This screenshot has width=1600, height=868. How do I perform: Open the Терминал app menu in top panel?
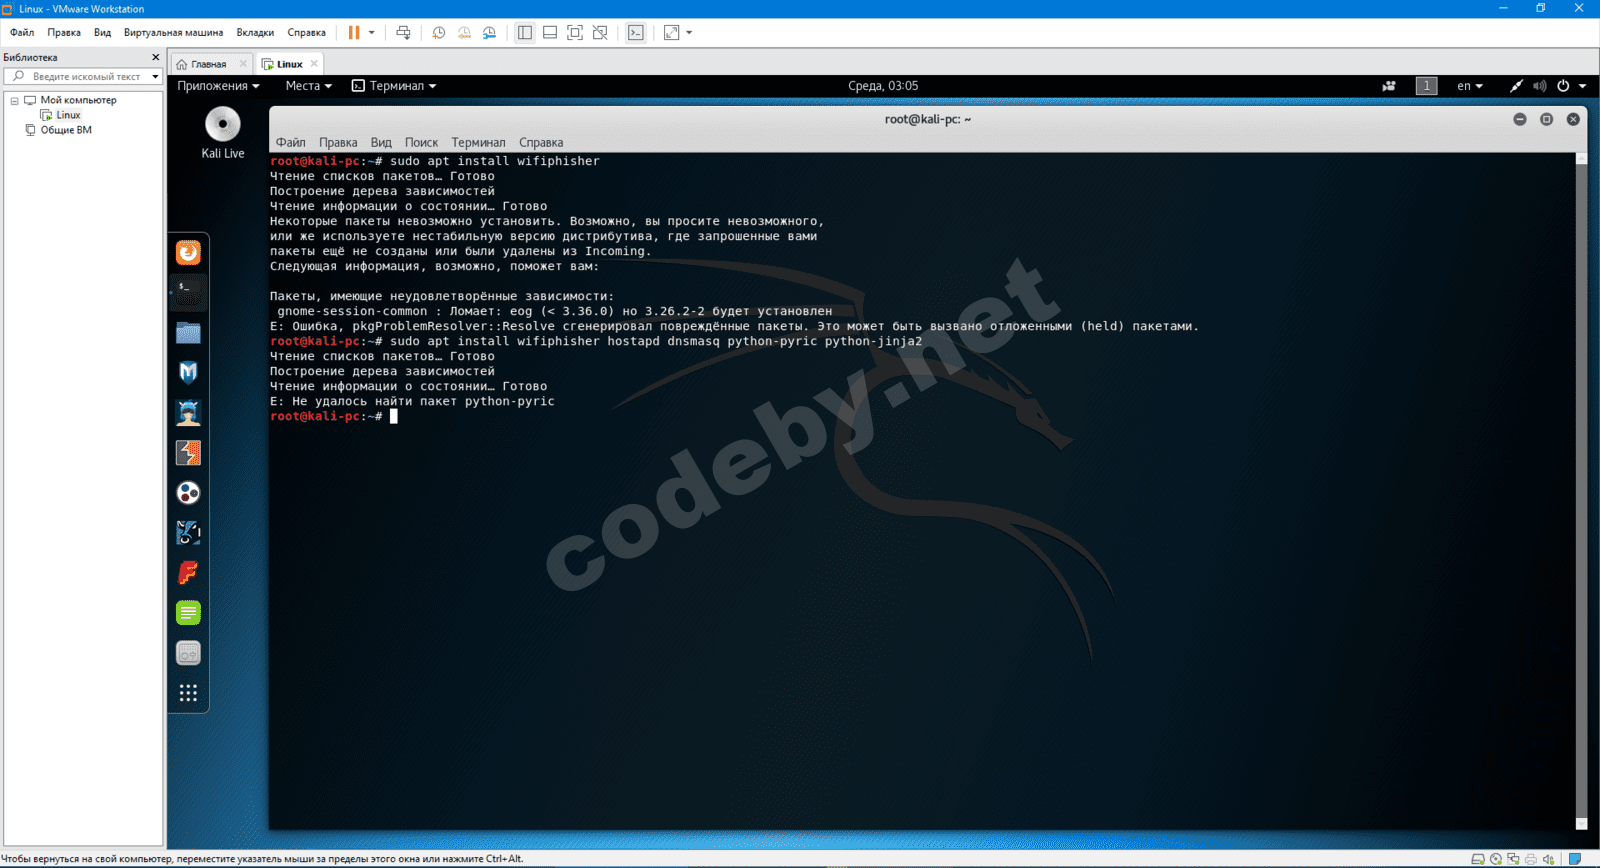point(394,86)
